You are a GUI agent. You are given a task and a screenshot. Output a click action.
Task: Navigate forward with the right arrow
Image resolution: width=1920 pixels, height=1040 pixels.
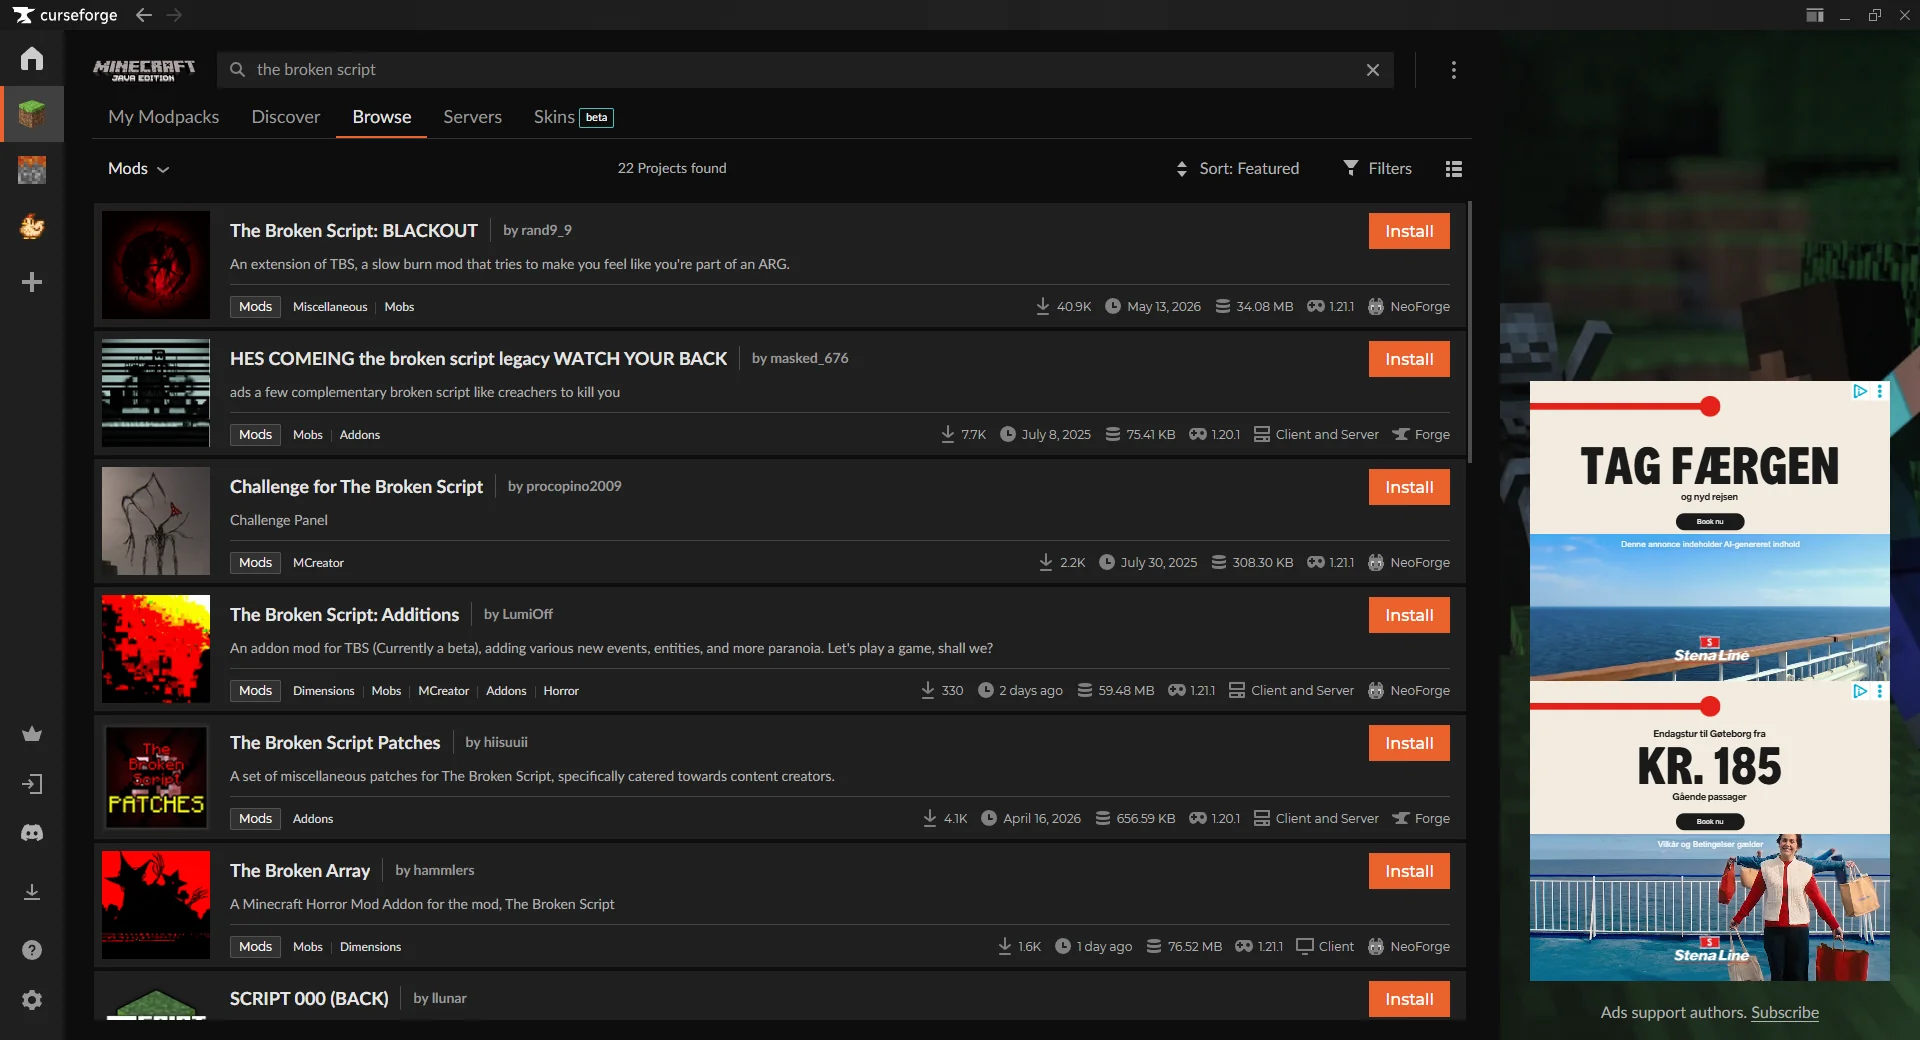click(x=174, y=15)
